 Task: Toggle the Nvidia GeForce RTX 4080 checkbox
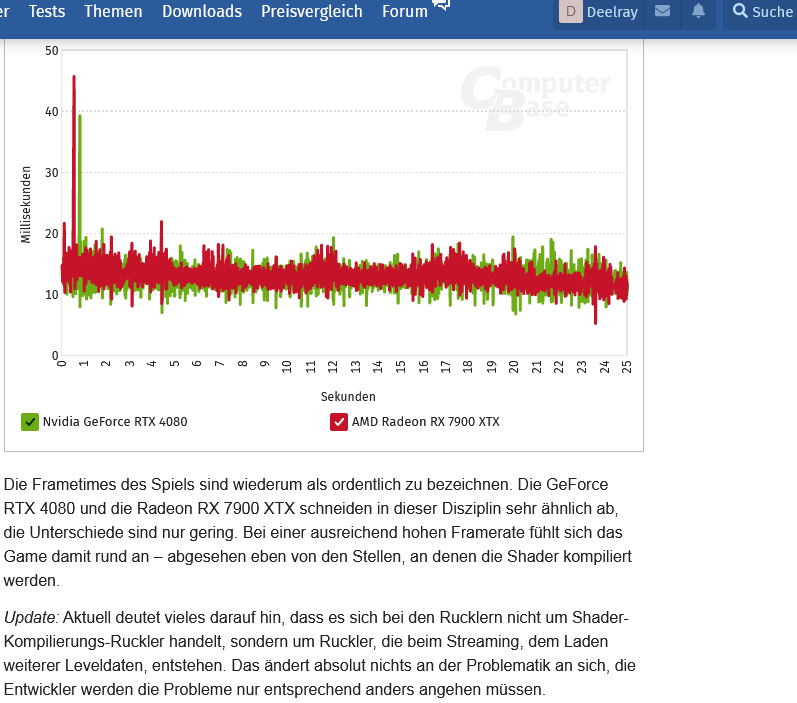(x=29, y=422)
